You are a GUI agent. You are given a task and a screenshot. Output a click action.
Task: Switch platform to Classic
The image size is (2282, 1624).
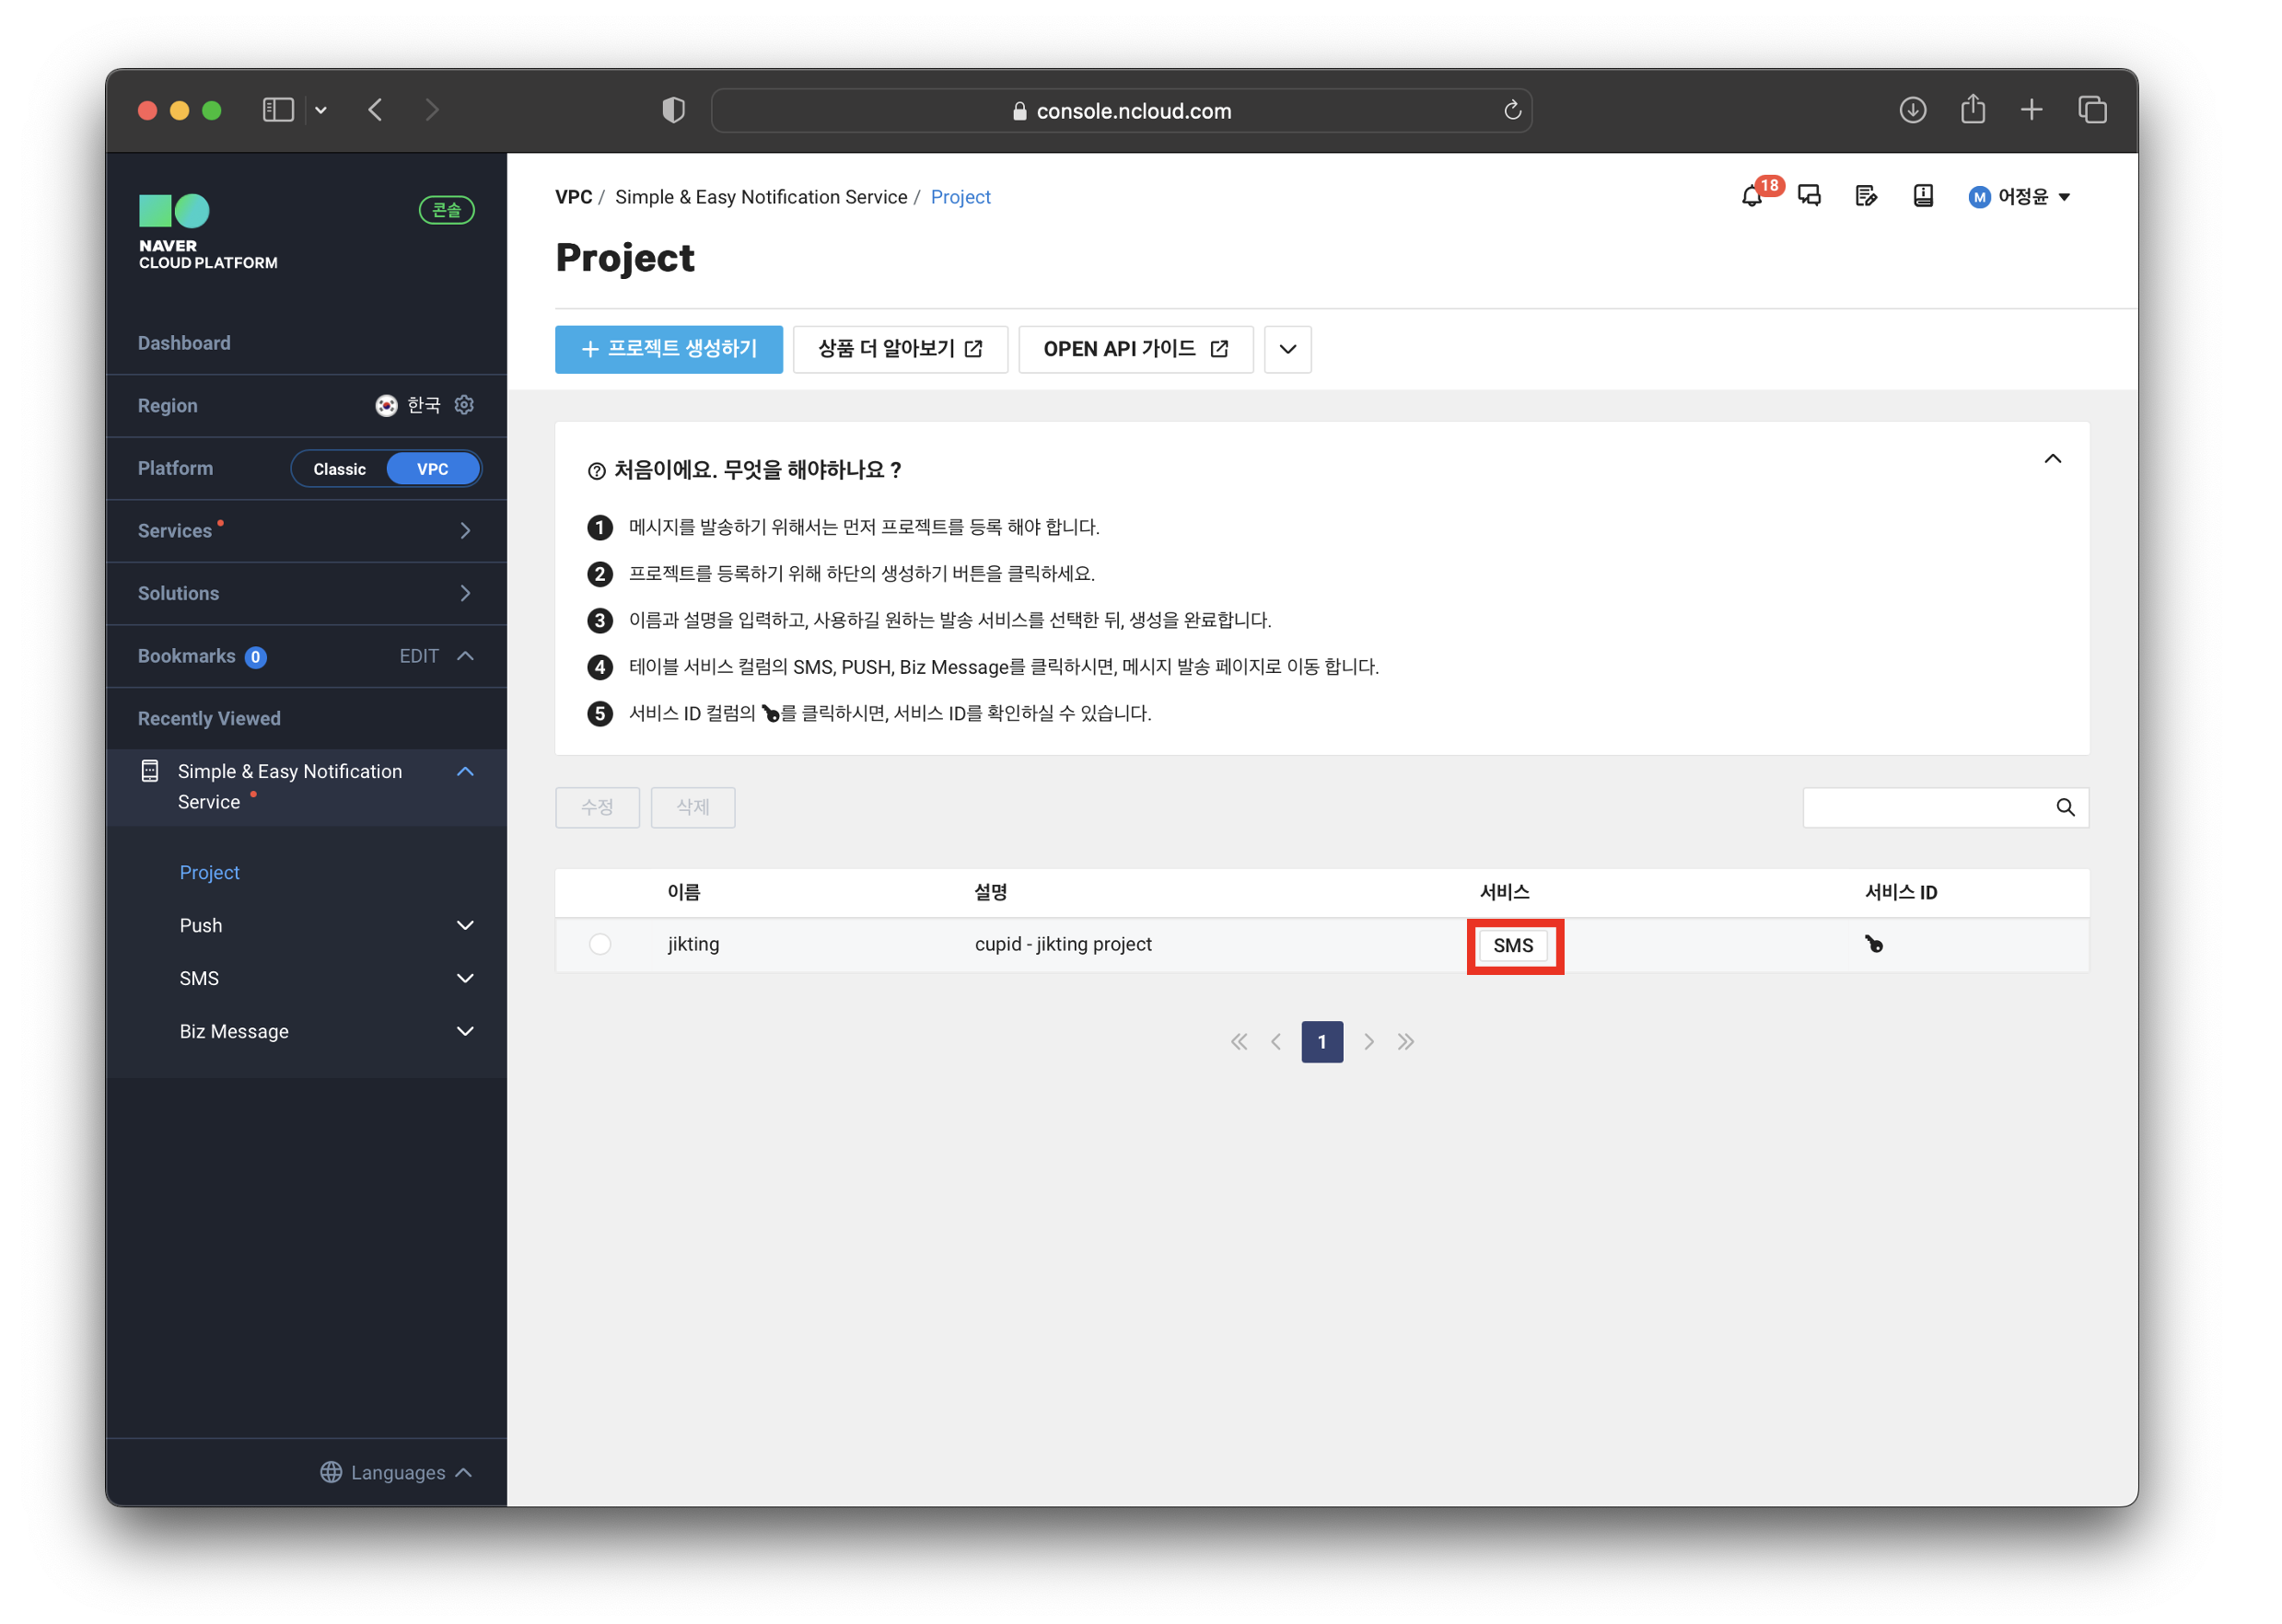pos(339,469)
